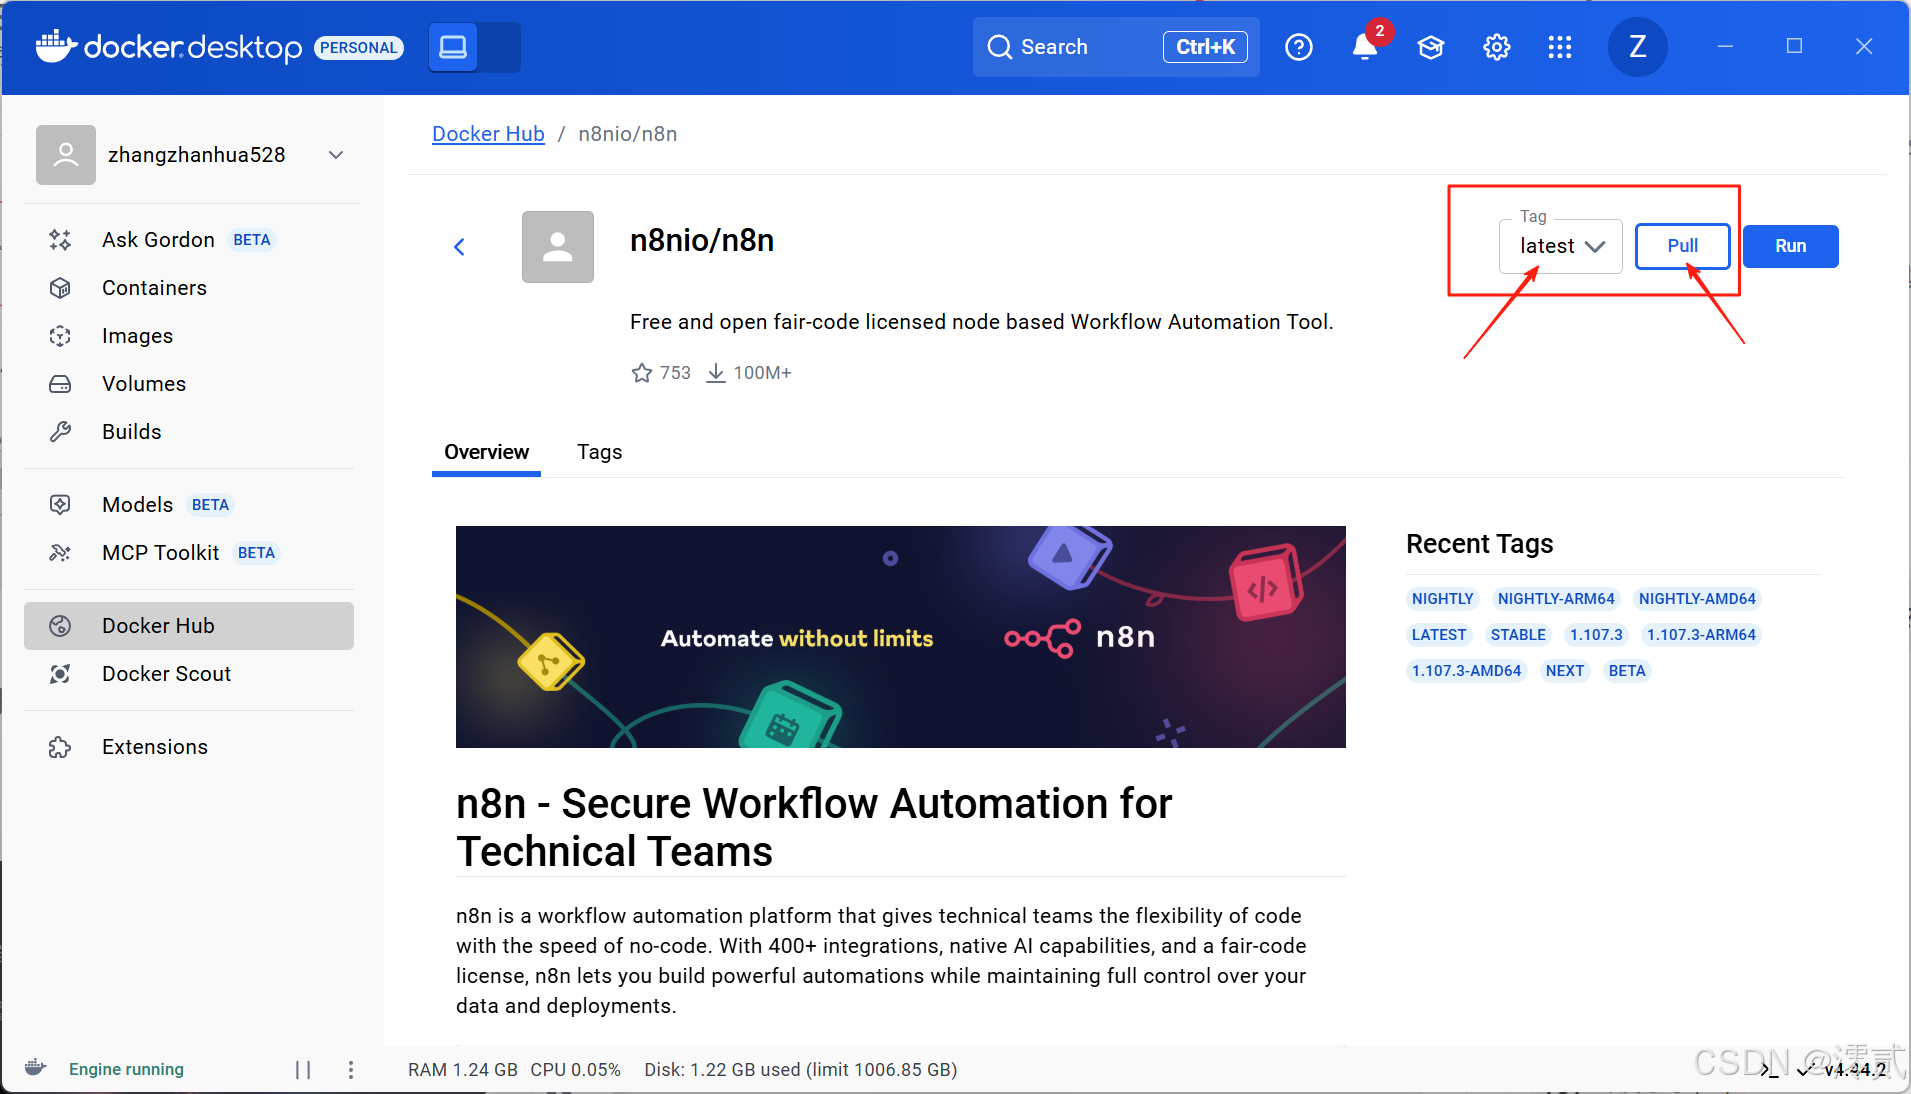Open the Learning center graduation cap icon
Screen dimensions: 1911x1094
pyautogui.click(x=1431, y=47)
